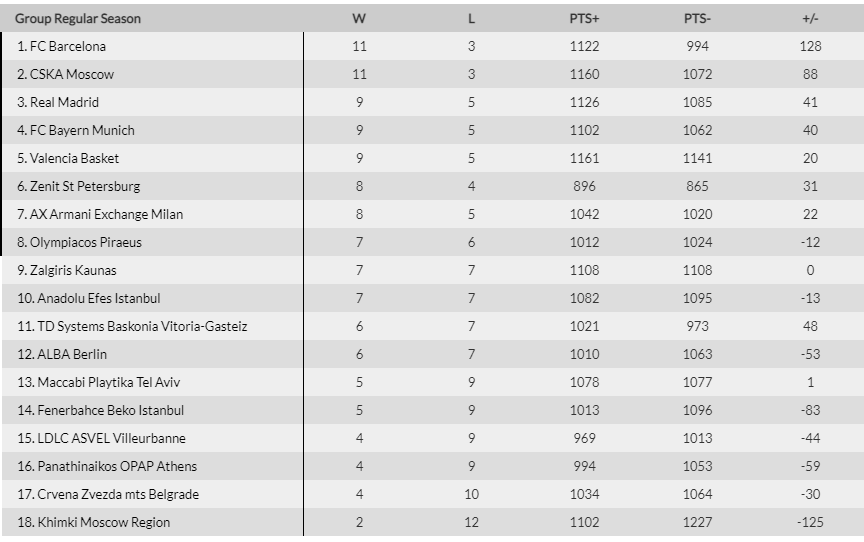Click FC Bayern Munich in standings

point(82,131)
